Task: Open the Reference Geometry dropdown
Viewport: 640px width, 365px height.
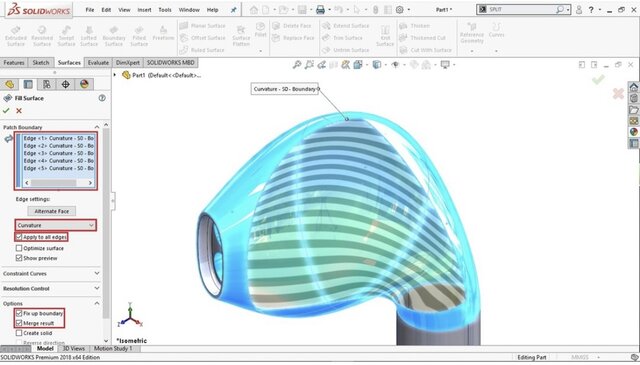Action: [472, 51]
